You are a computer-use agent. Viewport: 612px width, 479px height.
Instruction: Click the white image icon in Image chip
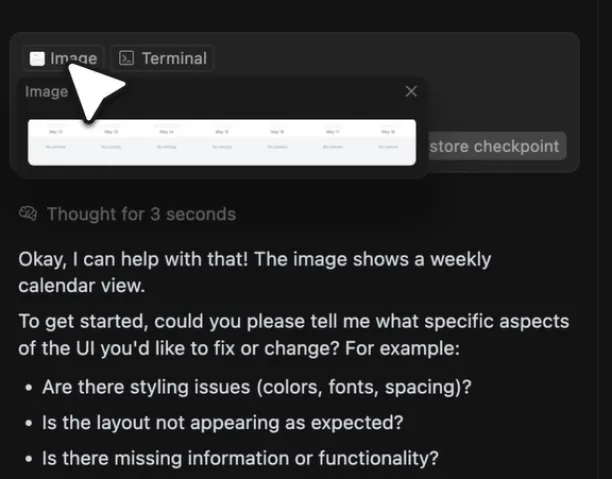coord(37,59)
